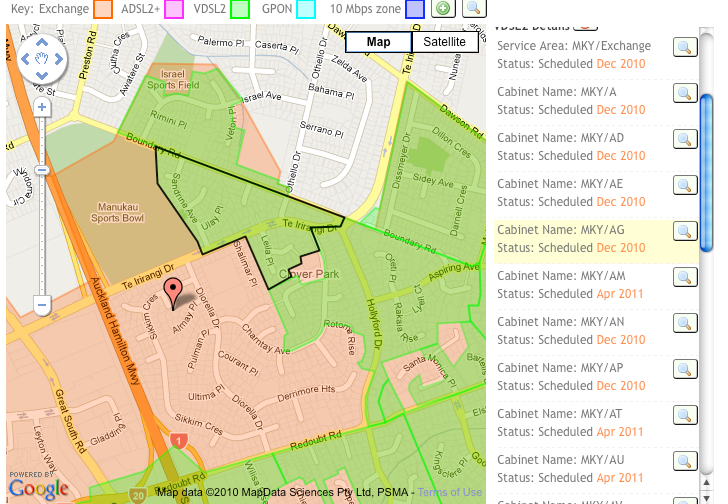Click the scrollbar up arrow

(x=706, y=483)
